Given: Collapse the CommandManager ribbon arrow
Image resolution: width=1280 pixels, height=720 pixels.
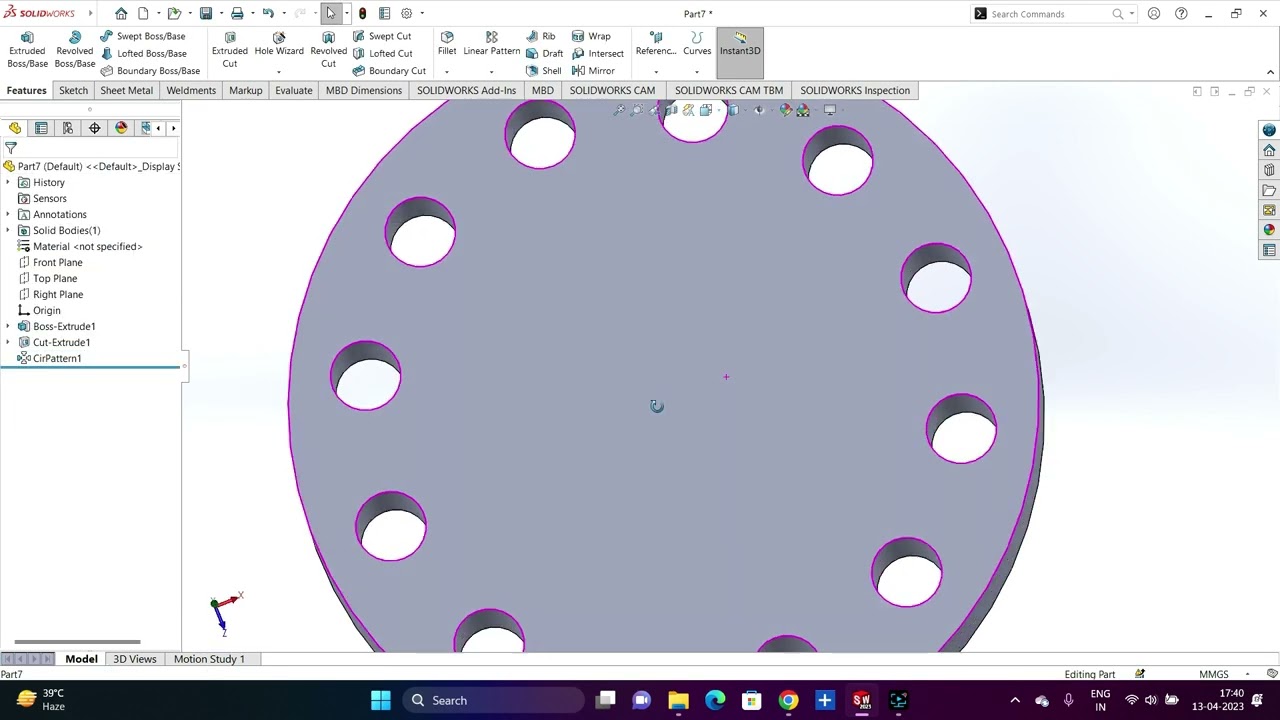Looking at the screenshot, I should coord(1270,72).
